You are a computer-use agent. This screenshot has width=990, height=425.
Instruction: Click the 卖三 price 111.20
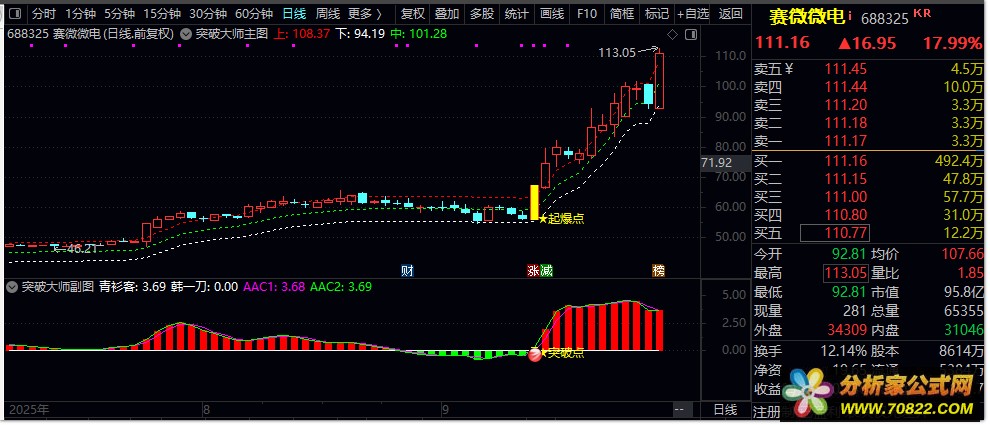(846, 105)
